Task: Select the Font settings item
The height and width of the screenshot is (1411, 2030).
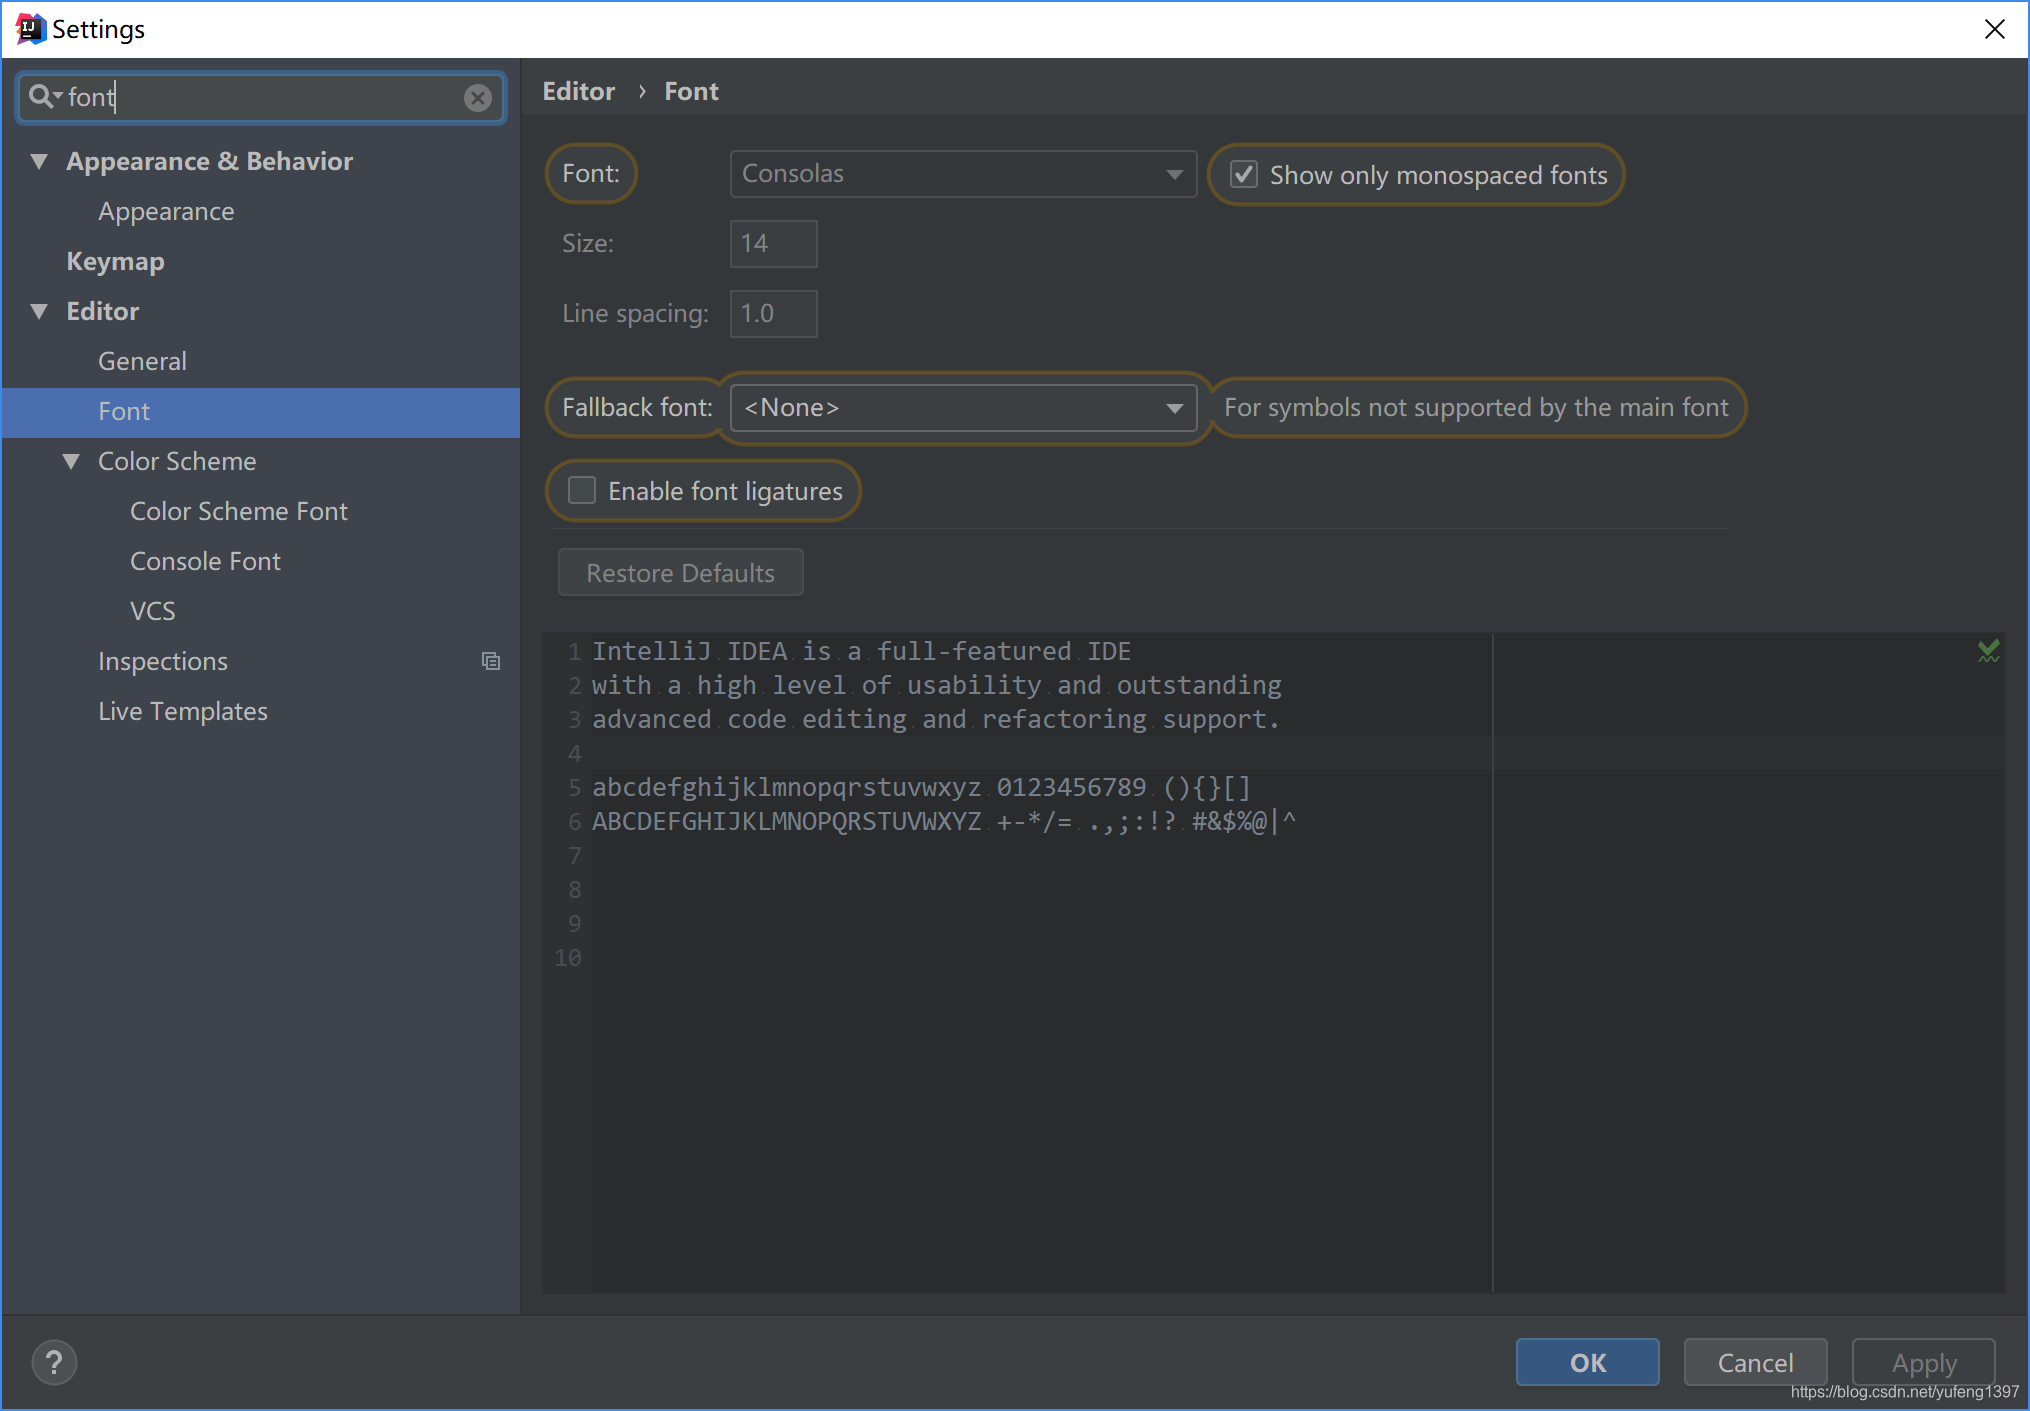Action: [x=260, y=412]
